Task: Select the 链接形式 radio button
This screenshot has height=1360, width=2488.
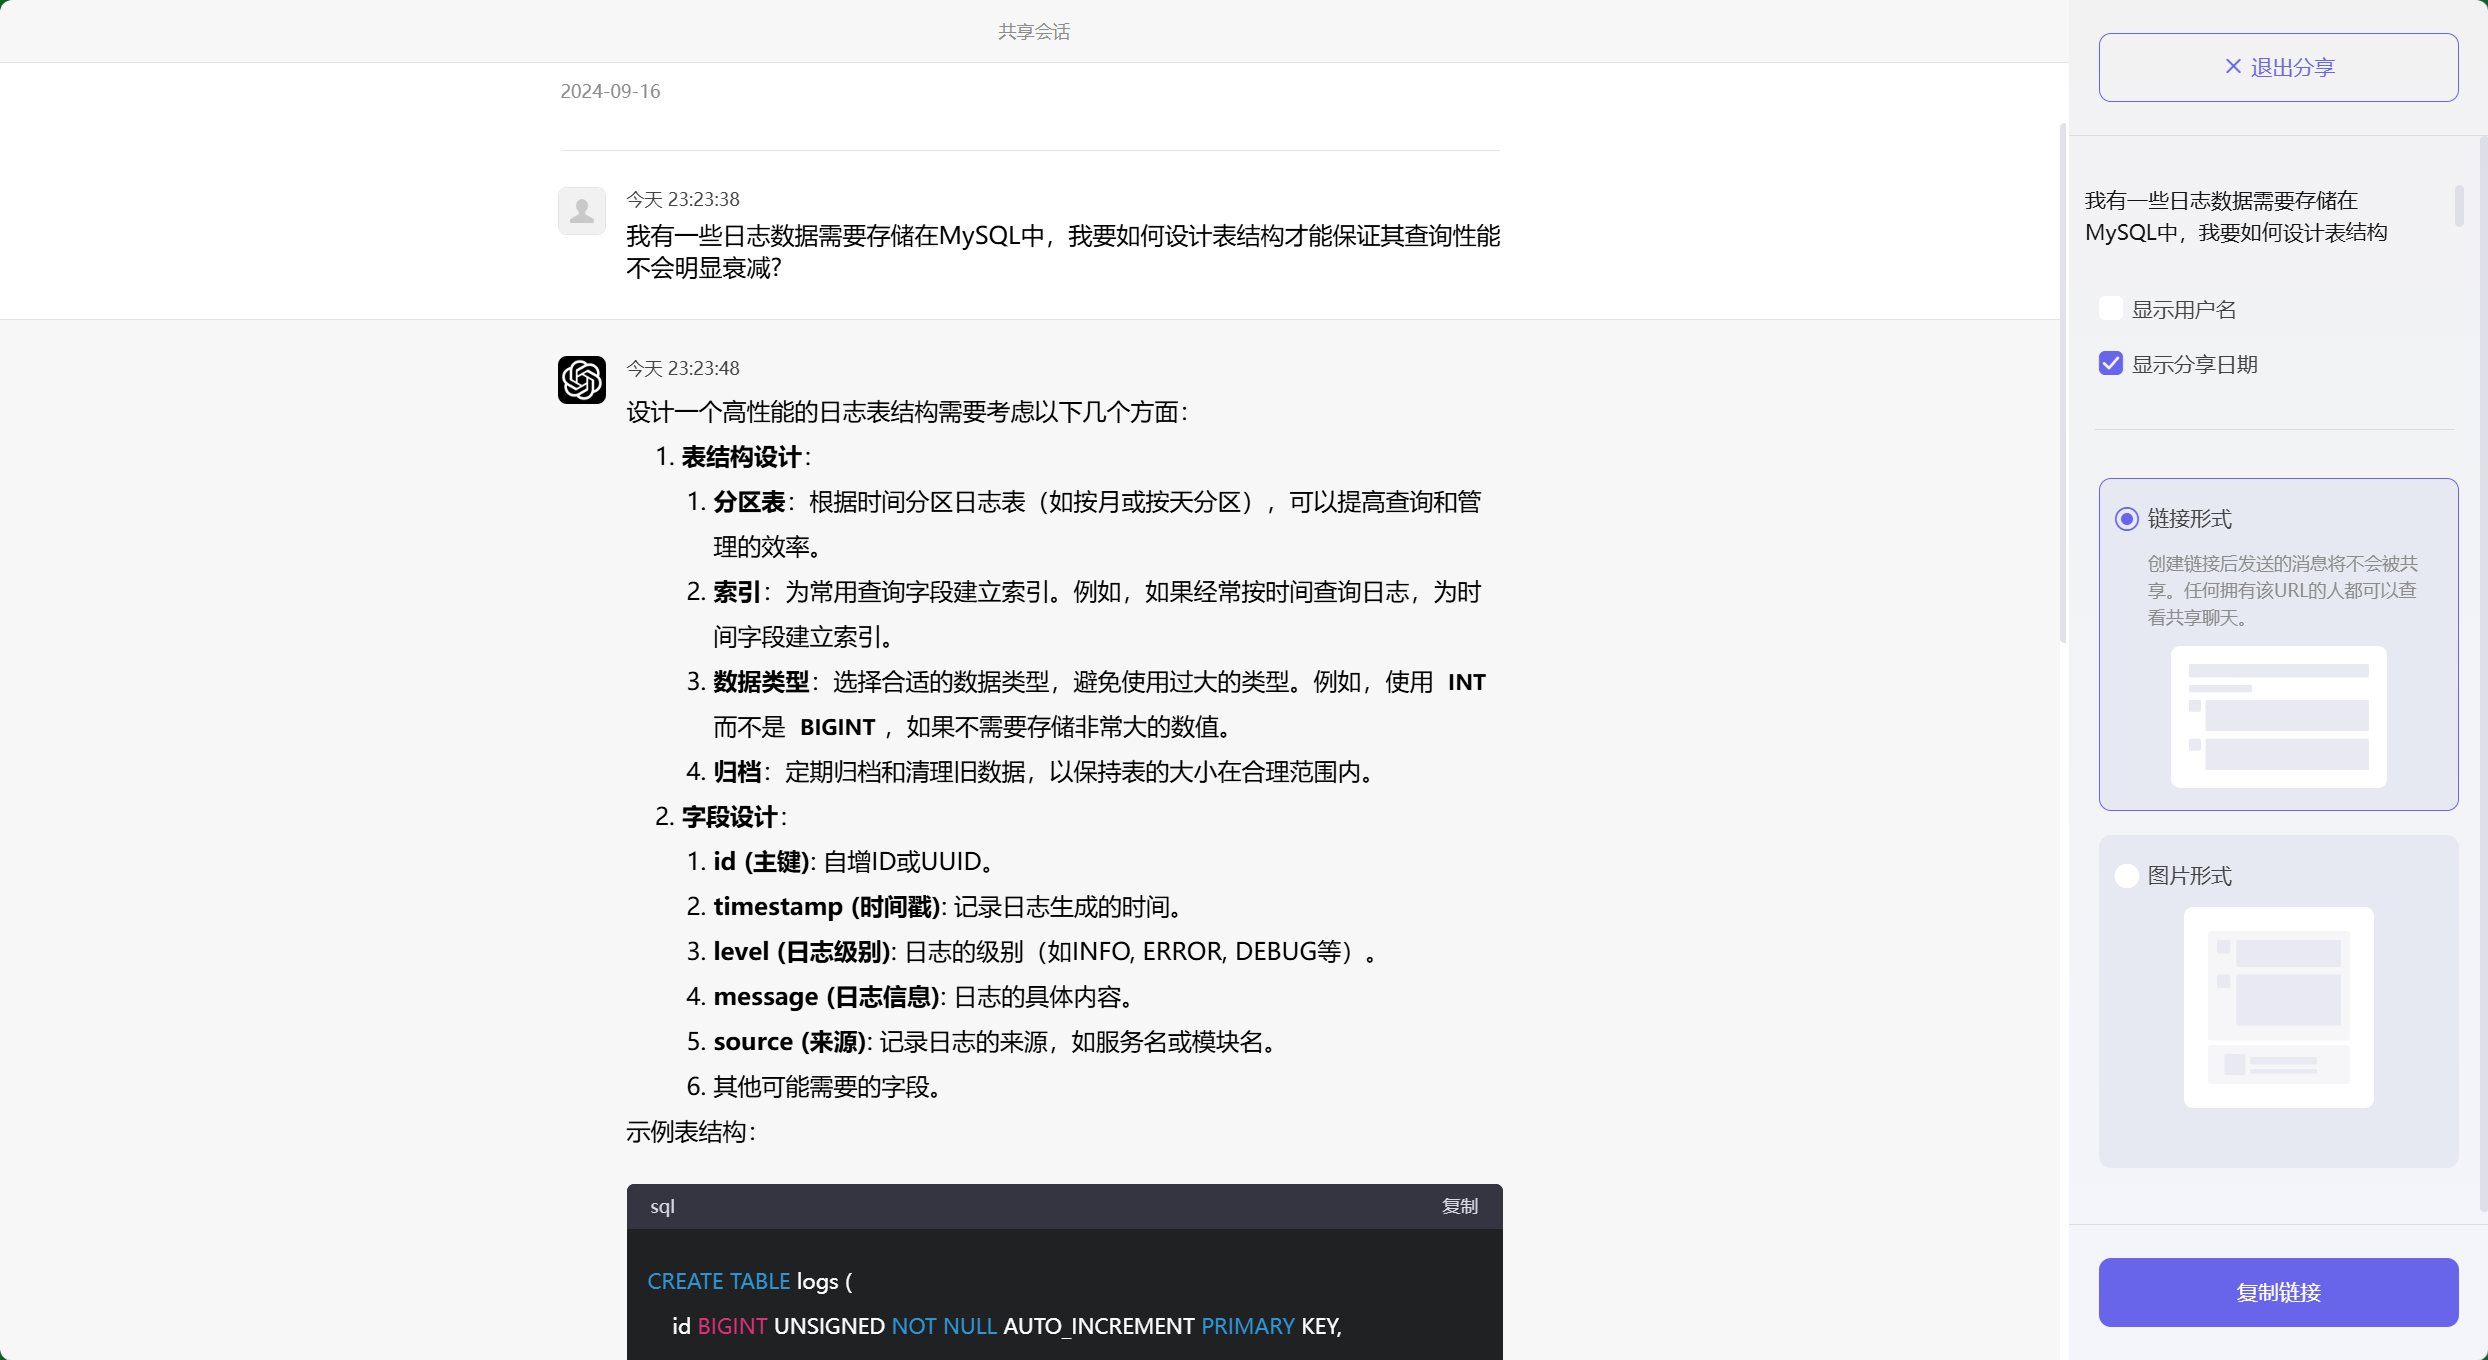Action: click(2126, 519)
